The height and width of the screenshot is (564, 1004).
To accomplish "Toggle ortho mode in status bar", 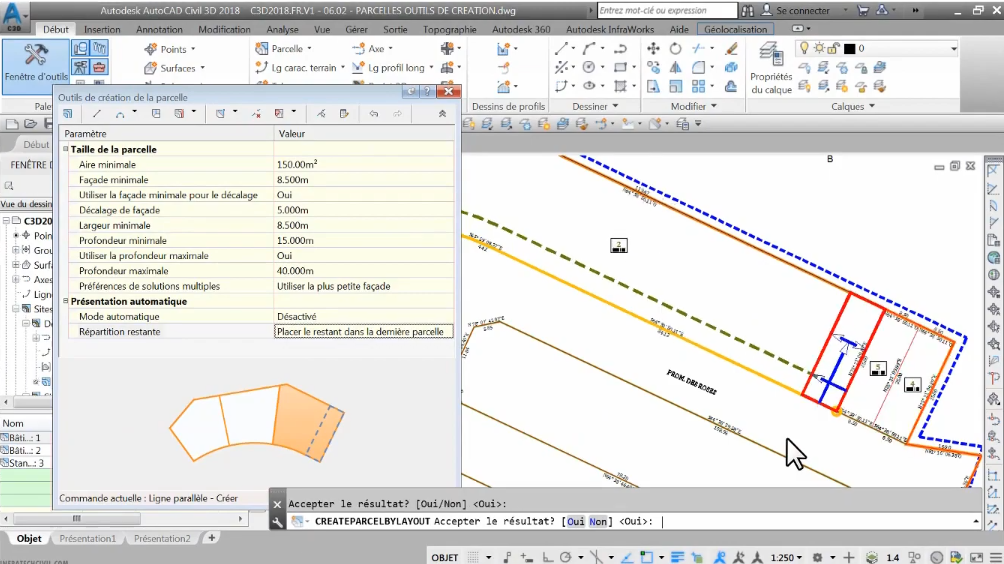I will pos(547,558).
